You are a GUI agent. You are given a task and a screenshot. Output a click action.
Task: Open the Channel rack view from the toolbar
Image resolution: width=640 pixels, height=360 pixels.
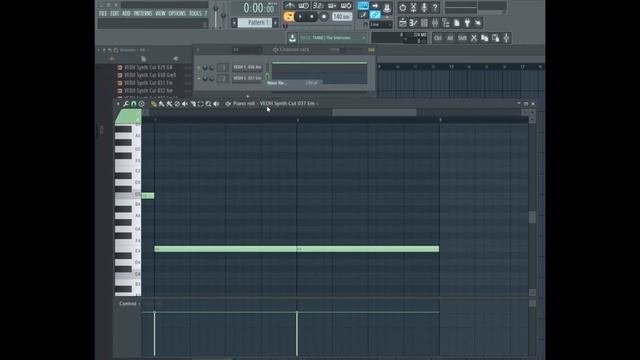click(x=424, y=23)
